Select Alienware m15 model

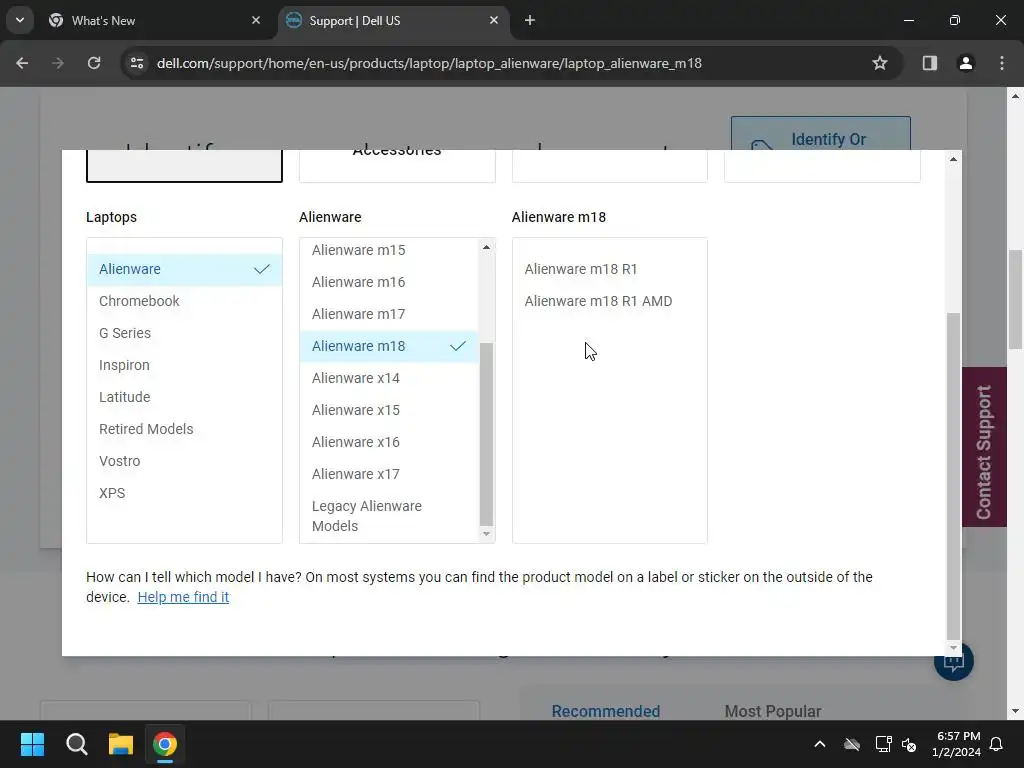[x=389, y=250]
